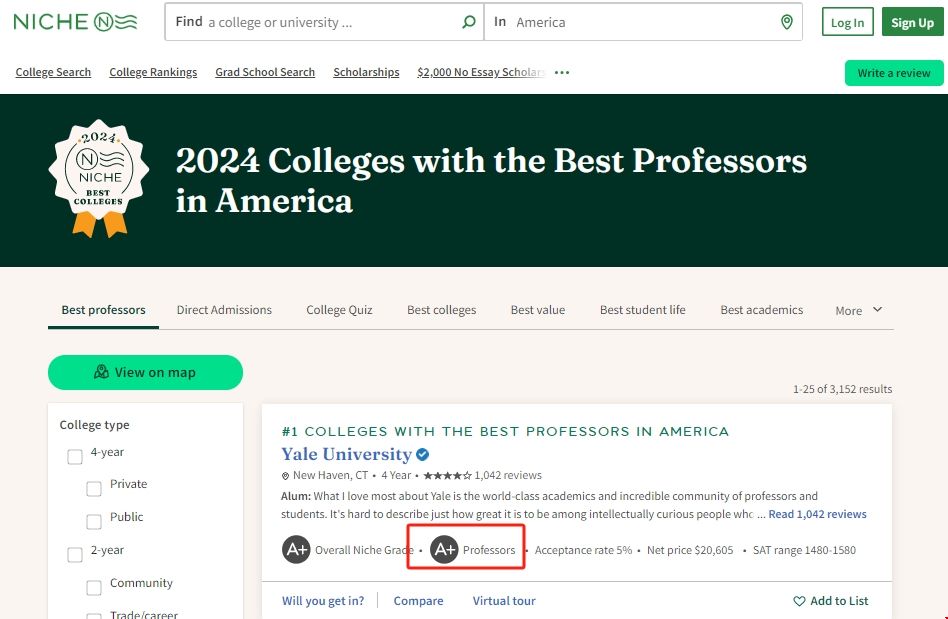
Task: Click heart icon to add to list
Action: (799, 601)
